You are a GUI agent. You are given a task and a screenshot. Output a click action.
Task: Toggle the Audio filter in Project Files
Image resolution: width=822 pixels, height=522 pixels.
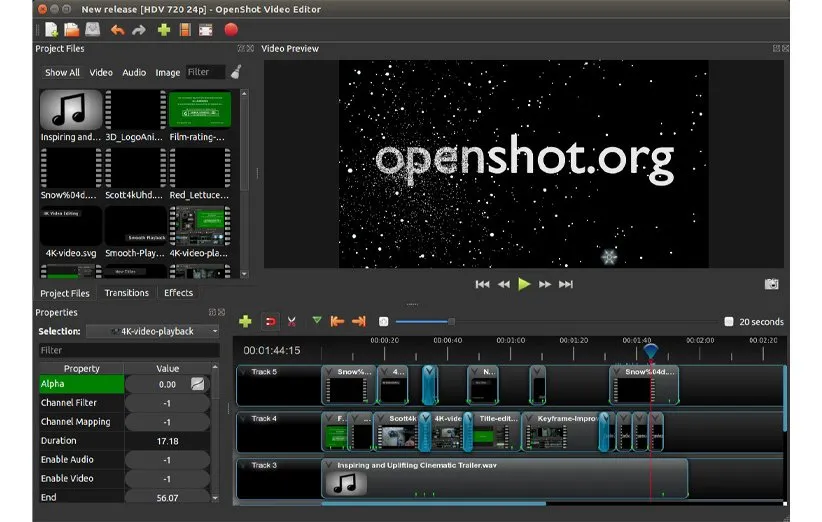tap(134, 72)
